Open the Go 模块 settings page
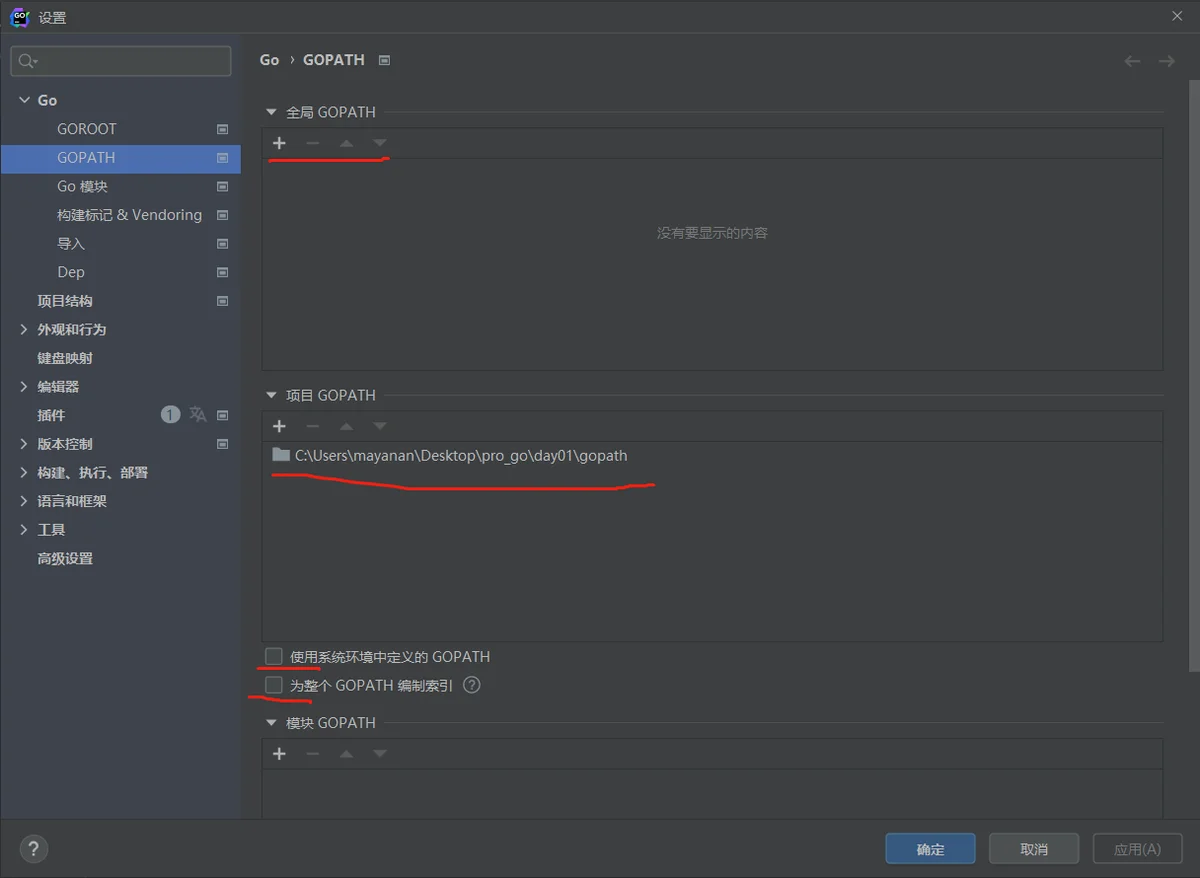This screenshot has width=1200, height=878. coord(82,187)
